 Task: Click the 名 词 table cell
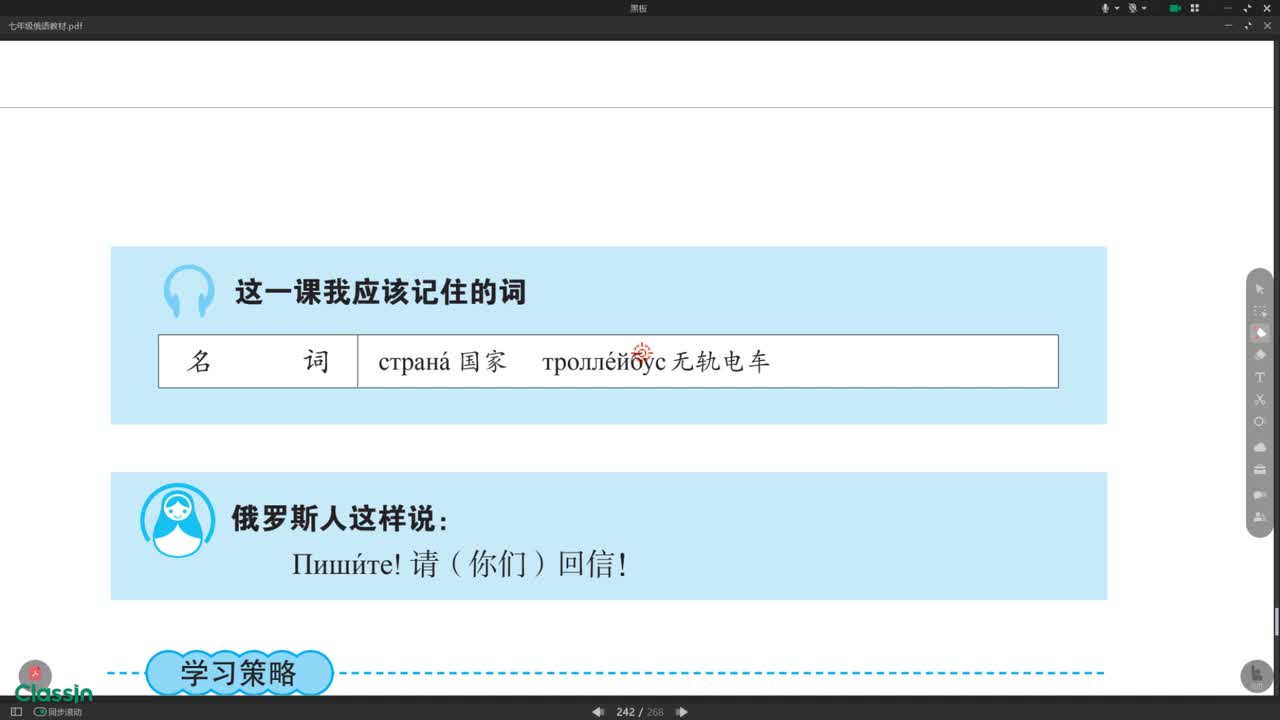tap(258, 361)
